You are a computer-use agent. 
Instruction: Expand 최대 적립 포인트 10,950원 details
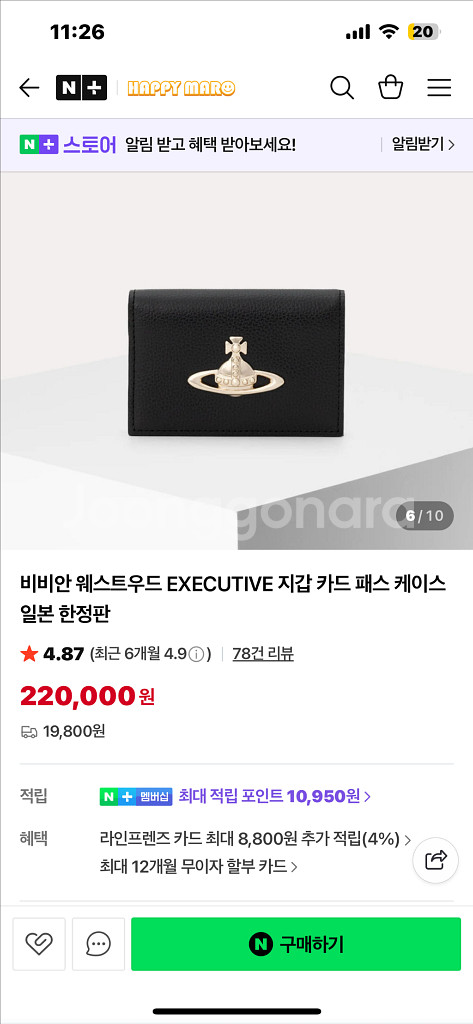tap(275, 796)
